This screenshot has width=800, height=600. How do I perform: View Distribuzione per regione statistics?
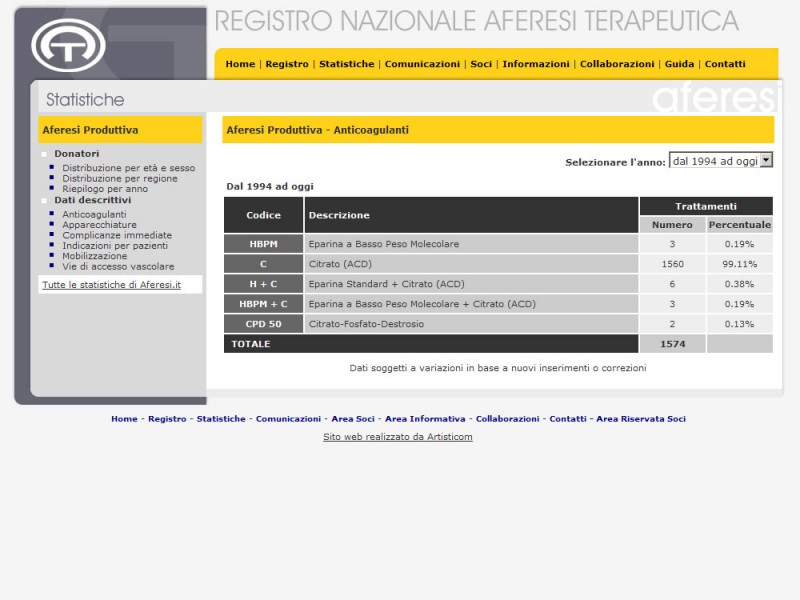click(120, 179)
